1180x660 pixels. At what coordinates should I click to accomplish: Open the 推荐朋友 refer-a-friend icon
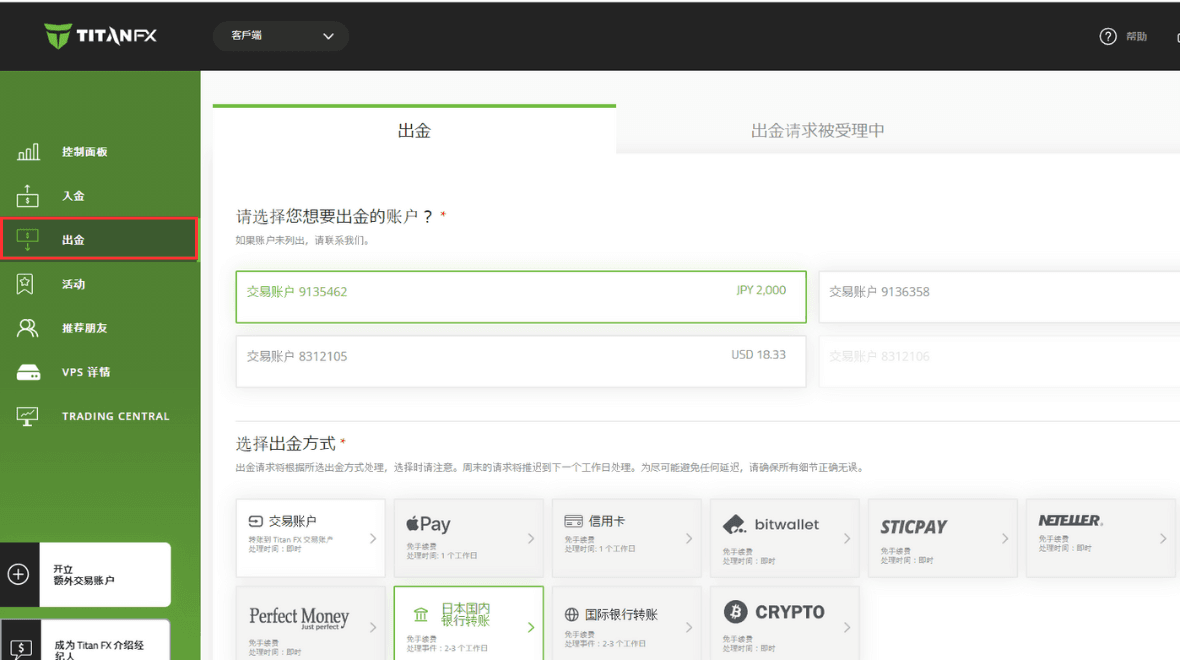28,328
